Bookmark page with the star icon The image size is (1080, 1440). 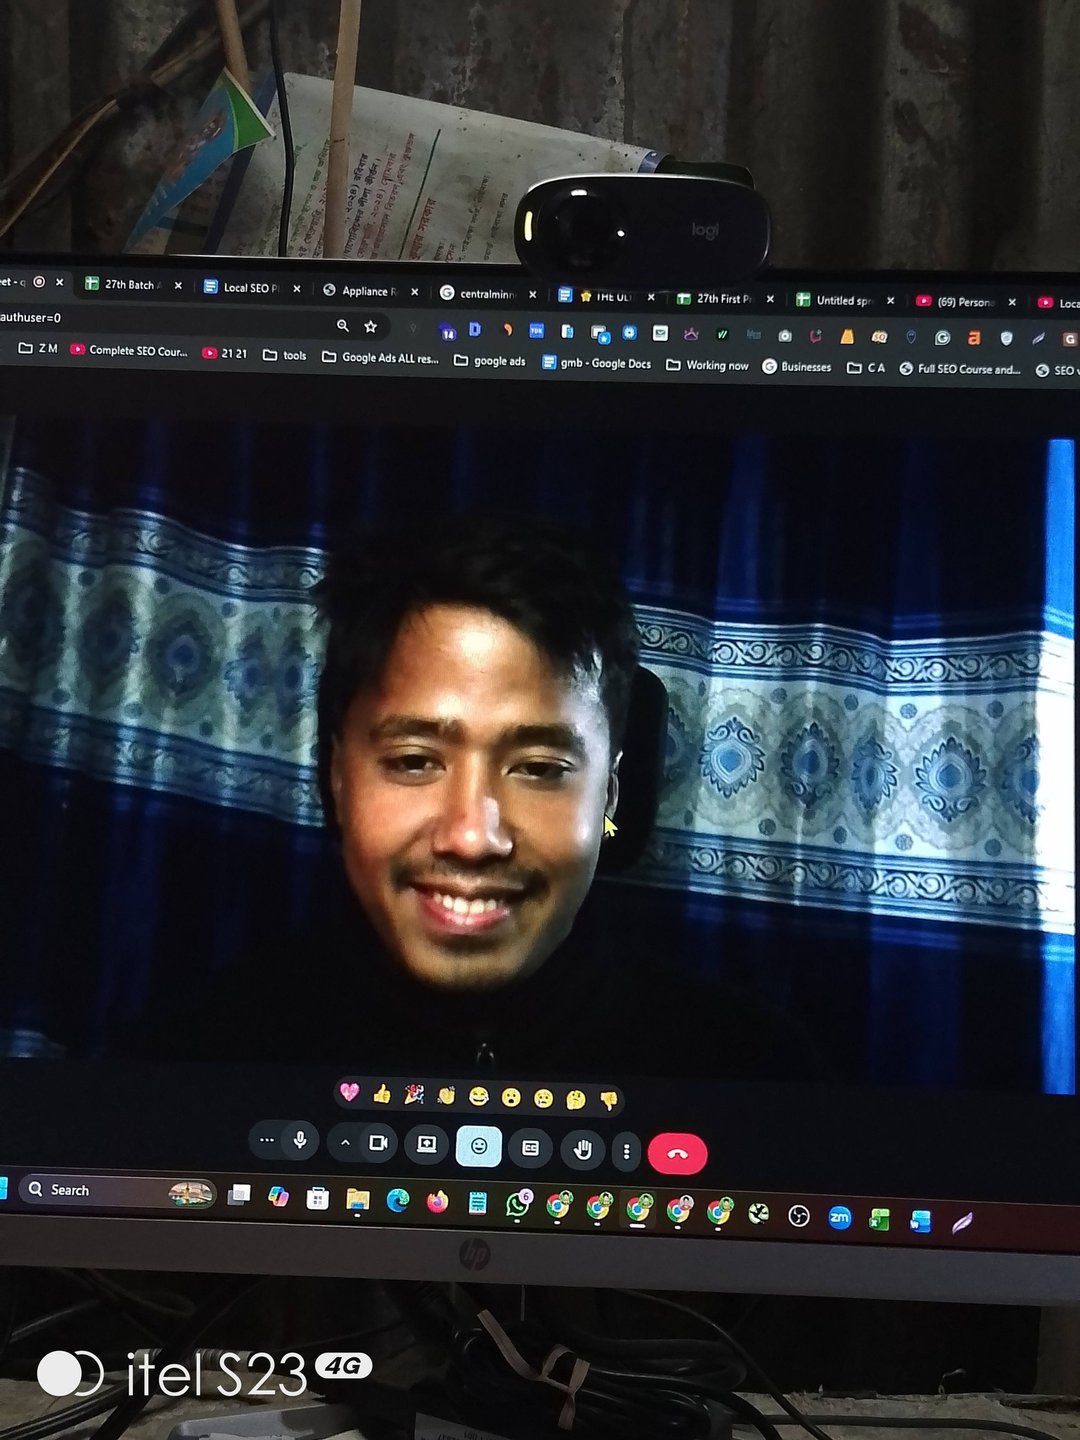point(371,326)
